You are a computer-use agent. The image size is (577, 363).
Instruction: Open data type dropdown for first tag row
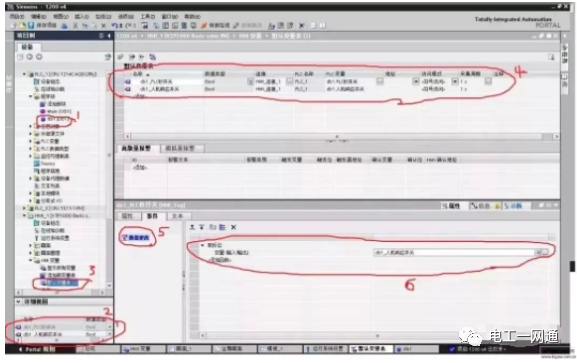tap(250, 82)
